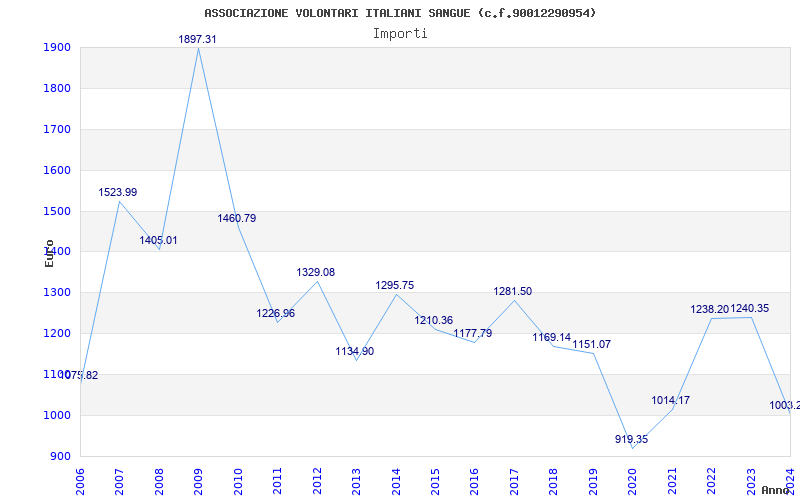Image resolution: width=800 pixels, height=500 pixels.
Task: Select the 2019 year label
Action: 593,482
